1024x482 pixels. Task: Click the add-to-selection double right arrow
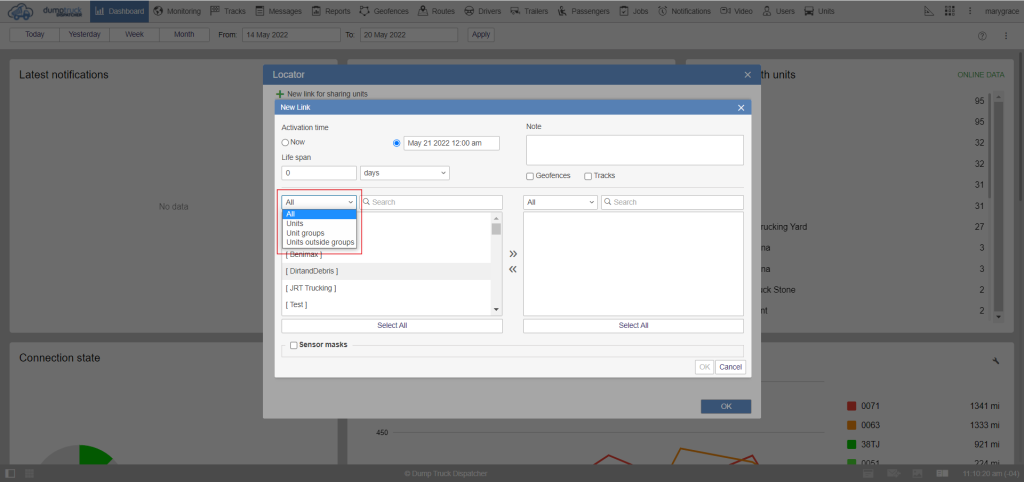(x=513, y=254)
